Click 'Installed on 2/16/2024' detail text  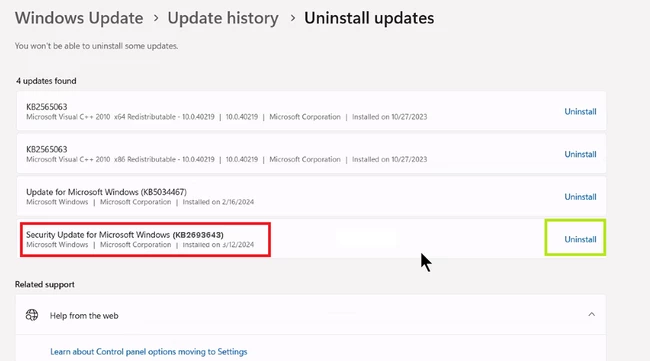coord(218,202)
